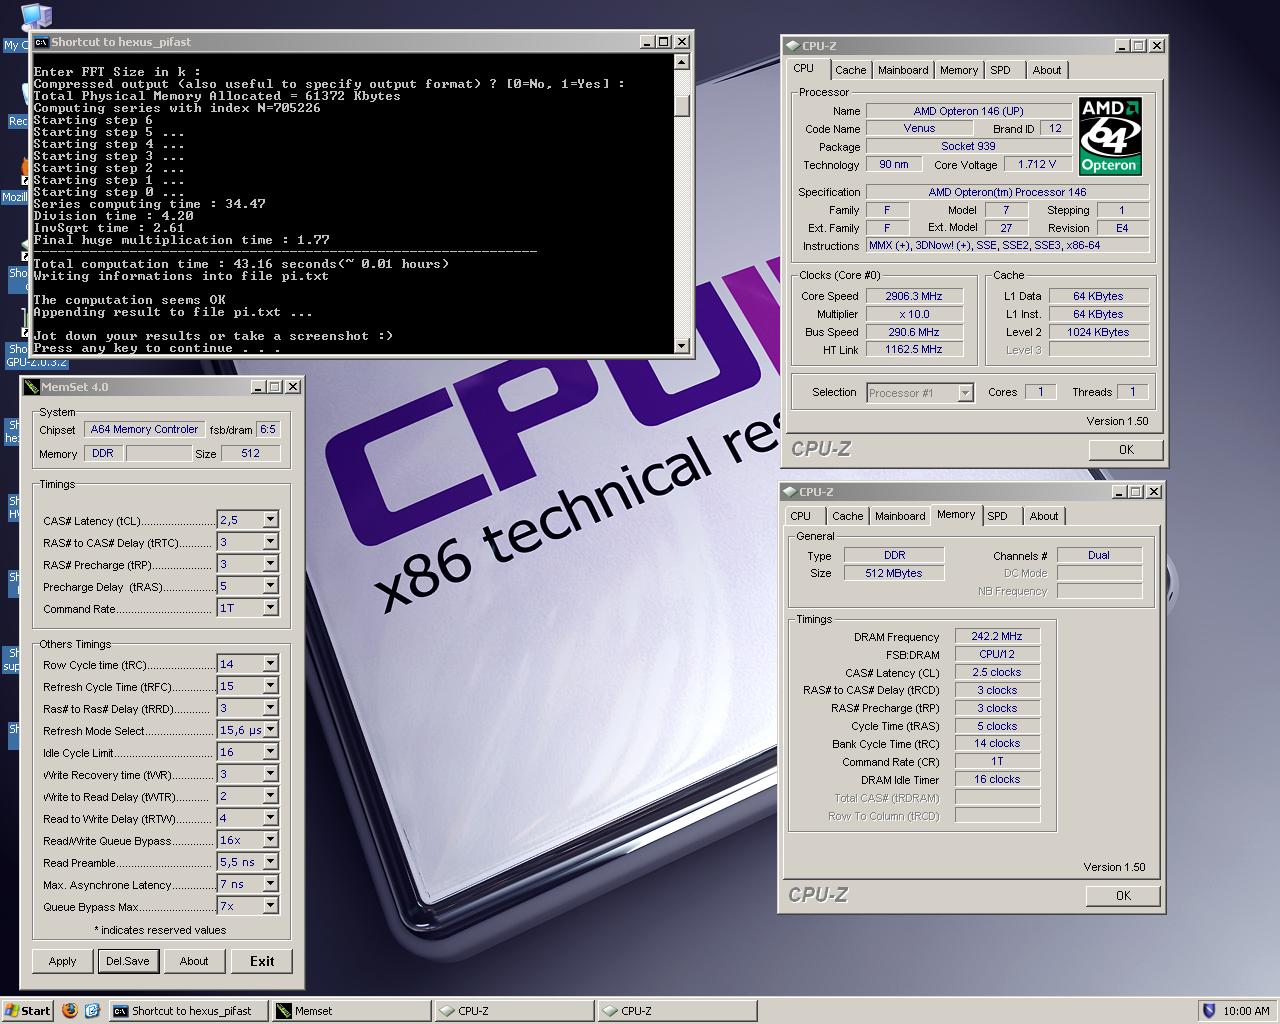Click the command prompt scrollbar thumb
The image size is (1280, 1024).
pyautogui.click(x=682, y=105)
